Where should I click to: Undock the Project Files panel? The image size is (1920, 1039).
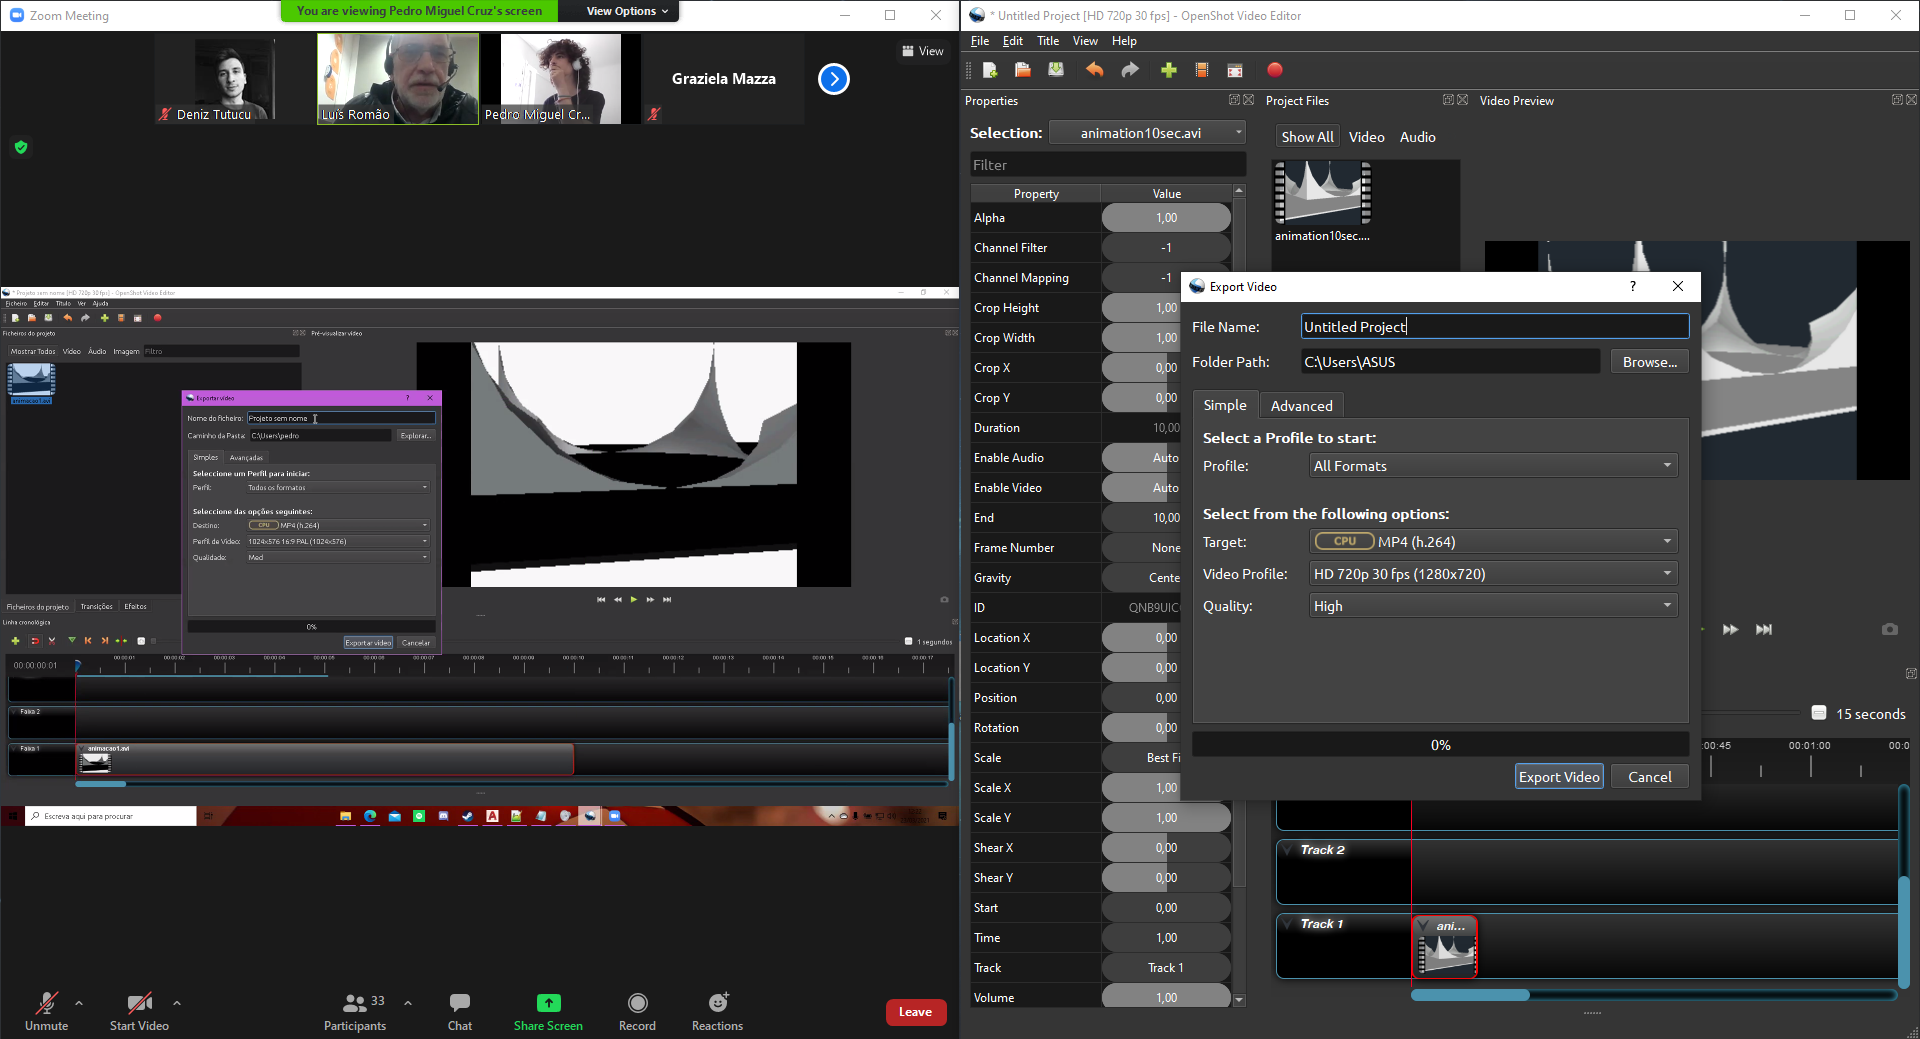[1448, 100]
